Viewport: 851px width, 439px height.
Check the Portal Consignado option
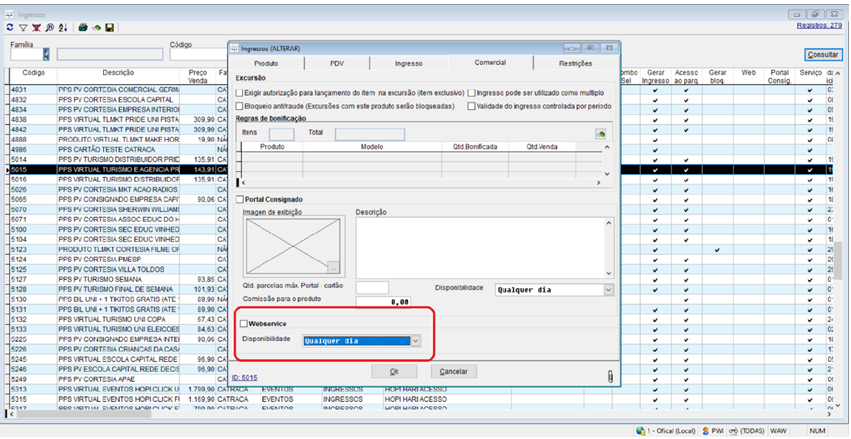pyautogui.click(x=240, y=199)
